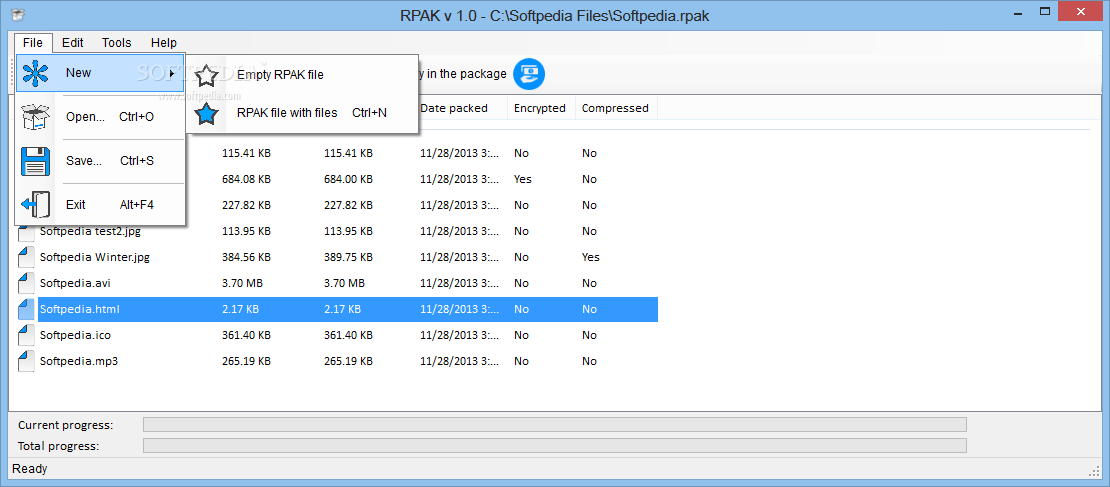Sort by the Compressed column header
The image size is (1110, 487).
click(616, 108)
